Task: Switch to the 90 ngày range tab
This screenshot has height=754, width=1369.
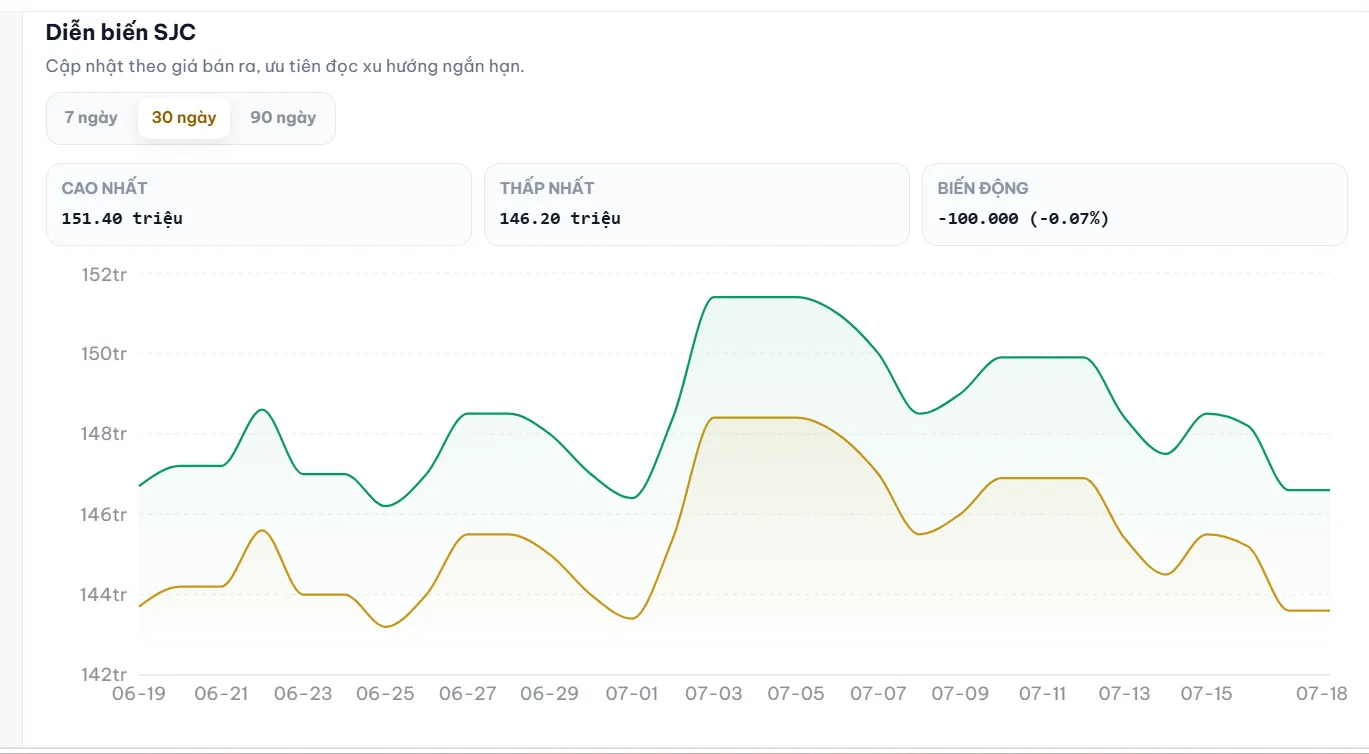Action: tap(283, 118)
